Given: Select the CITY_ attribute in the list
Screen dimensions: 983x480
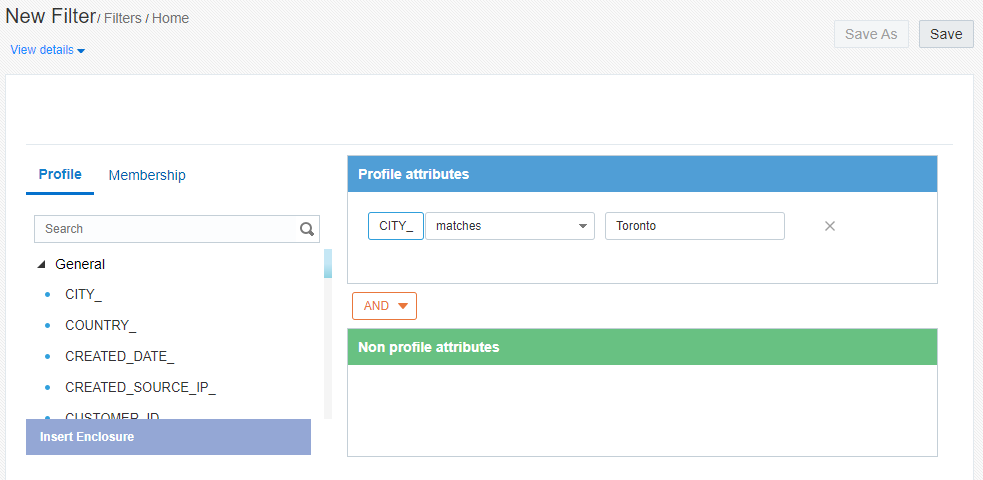Looking at the screenshot, I should coord(83,295).
